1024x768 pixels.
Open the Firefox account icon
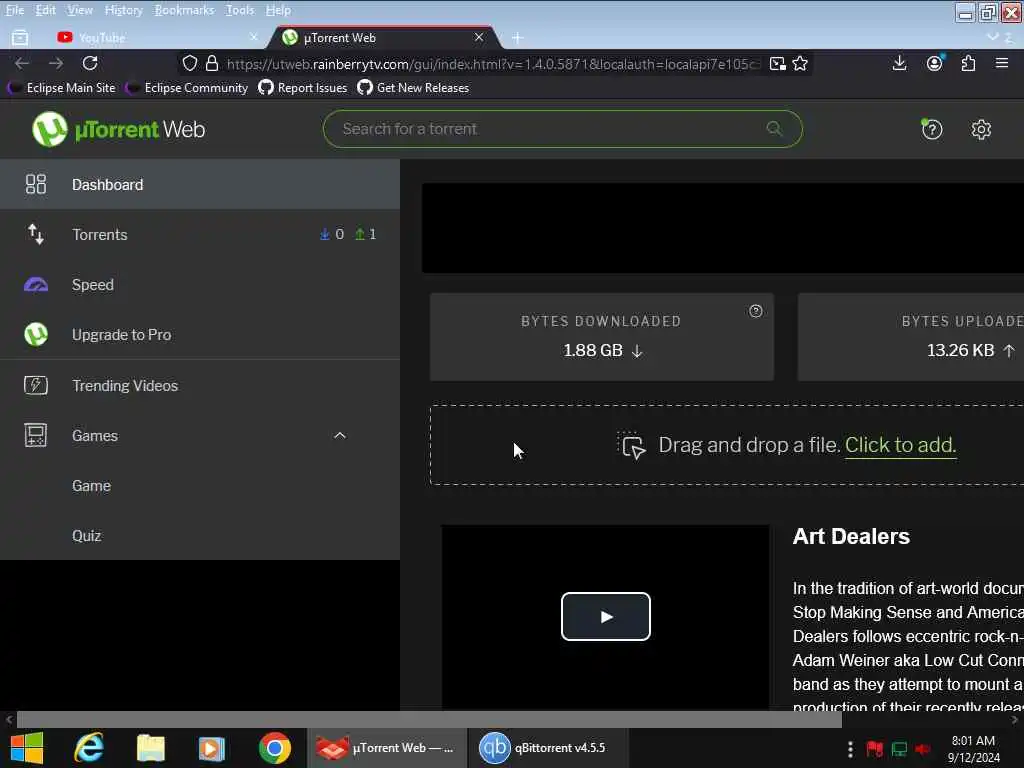pos(935,63)
